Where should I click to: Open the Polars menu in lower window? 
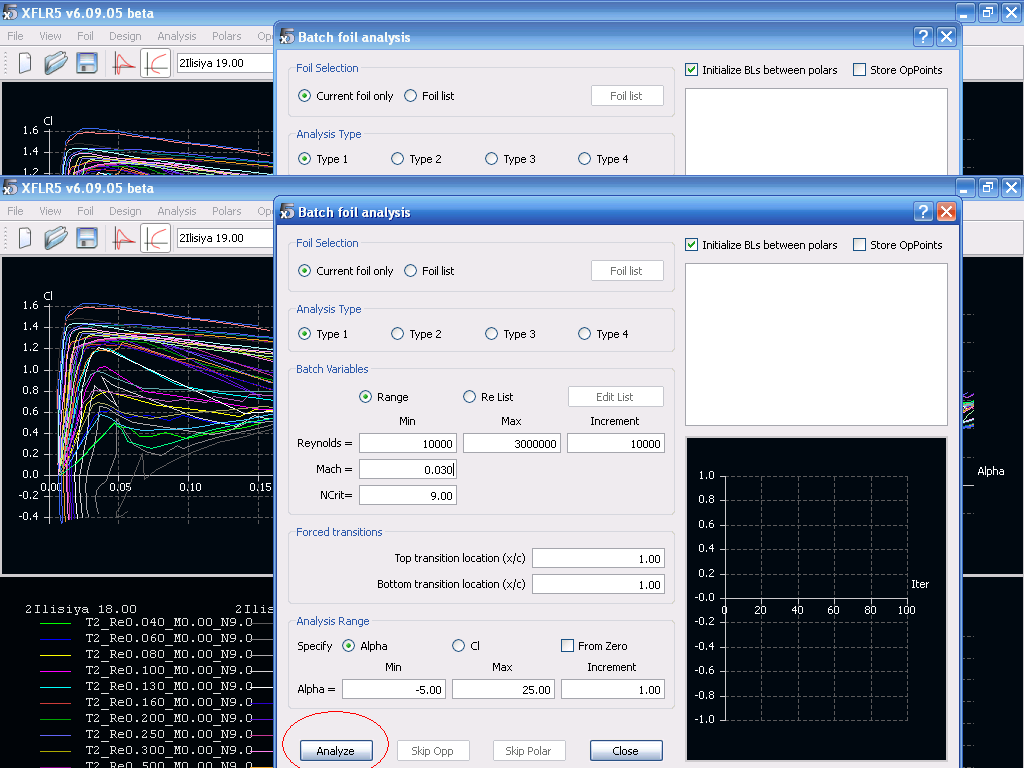[x=226, y=211]
